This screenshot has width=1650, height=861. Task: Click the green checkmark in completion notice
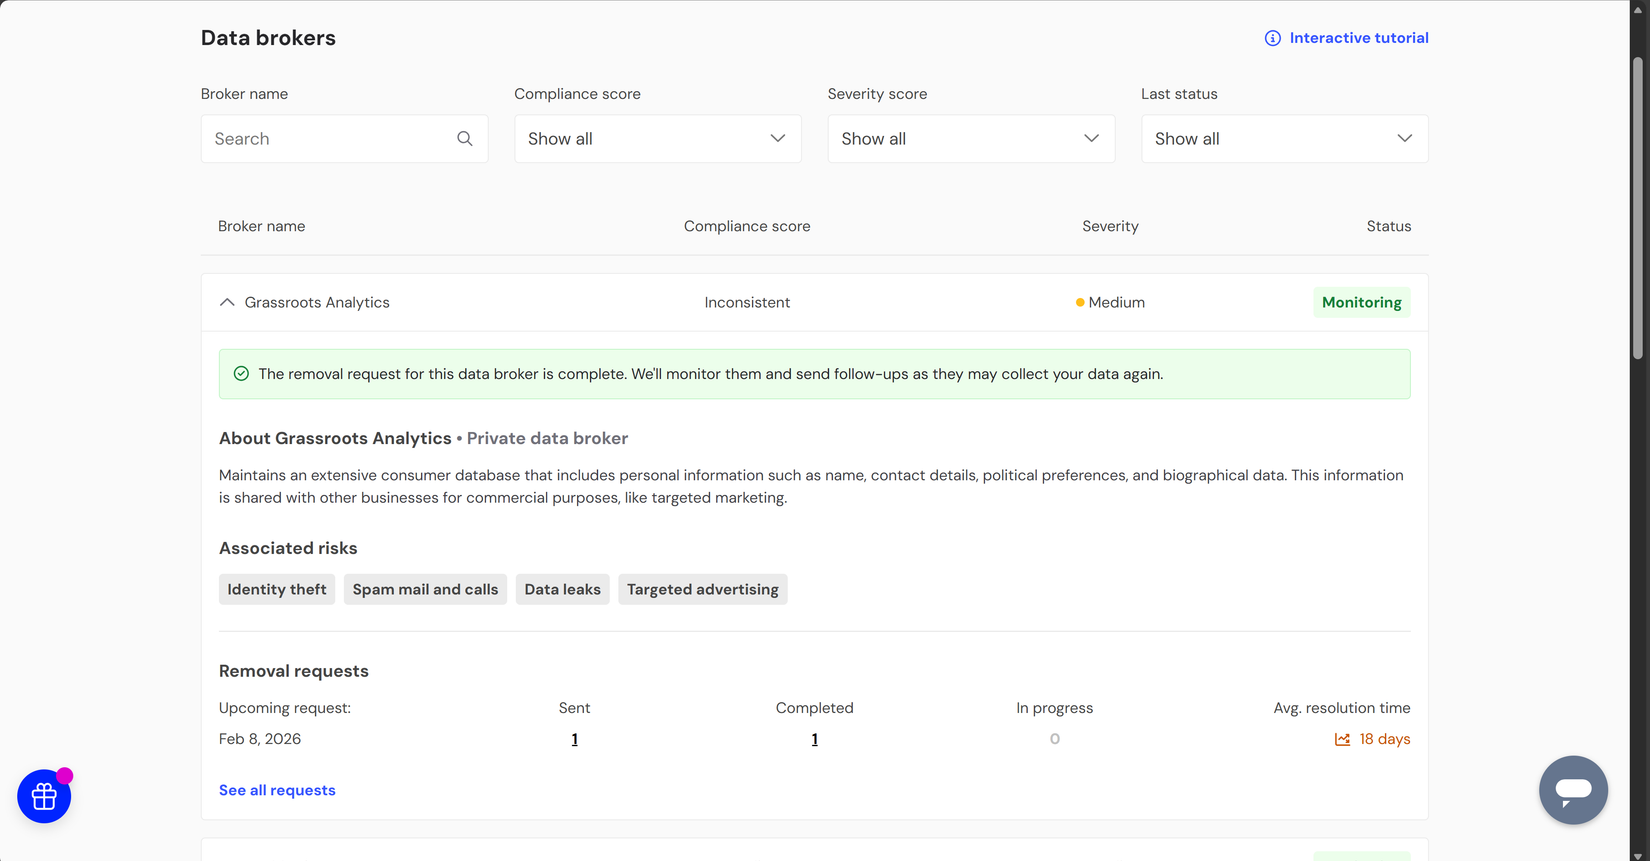pyautogui.click(x=241, y=374)
